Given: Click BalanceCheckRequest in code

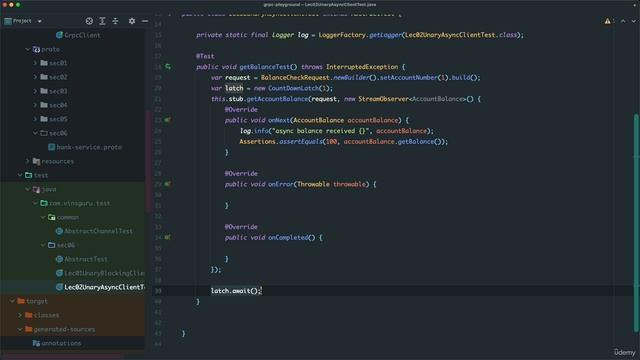Looking at the screenshot, I should (295, 78).
